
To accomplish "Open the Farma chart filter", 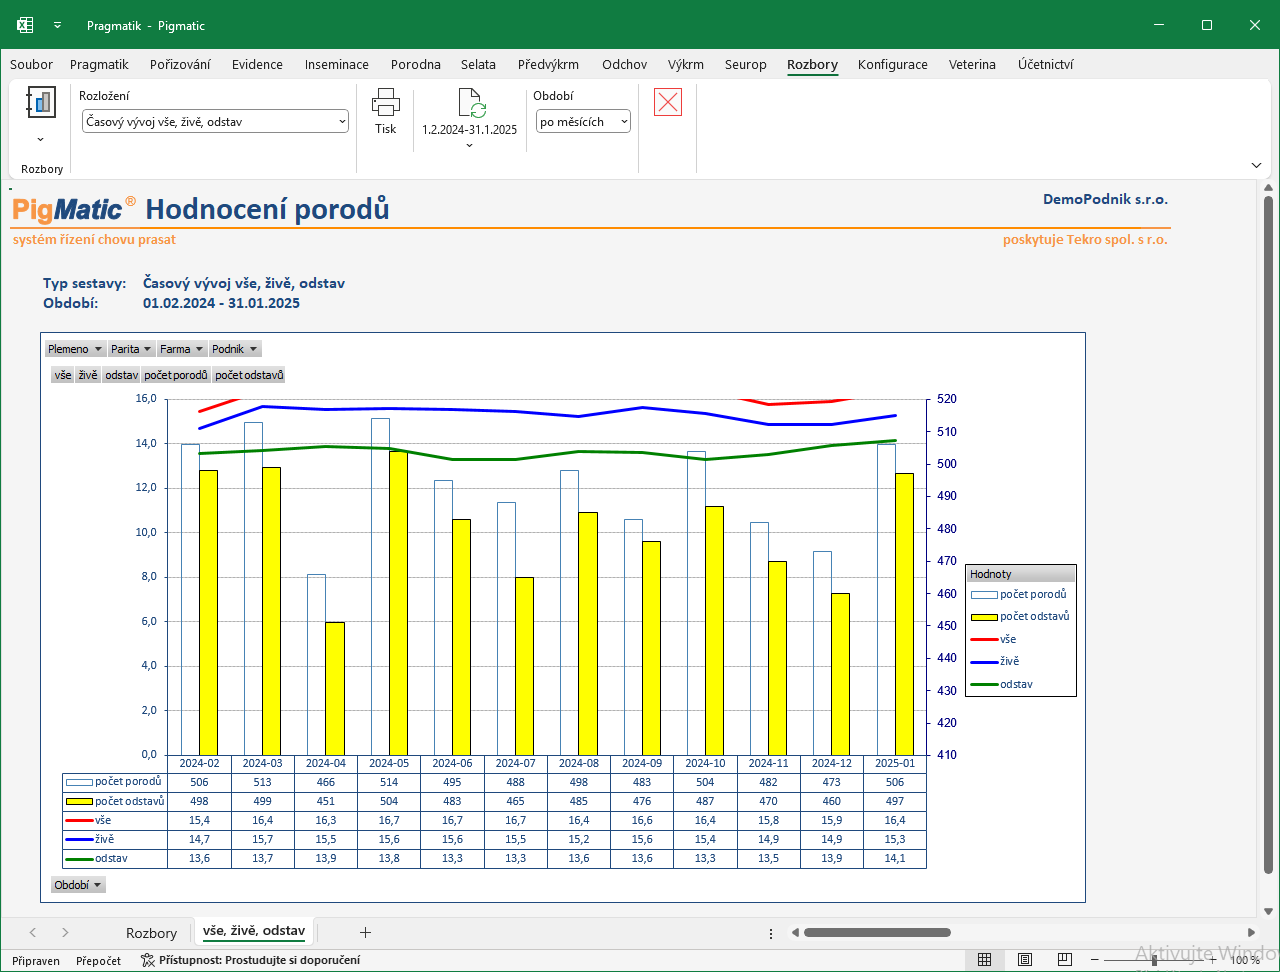I will point(181,349).
